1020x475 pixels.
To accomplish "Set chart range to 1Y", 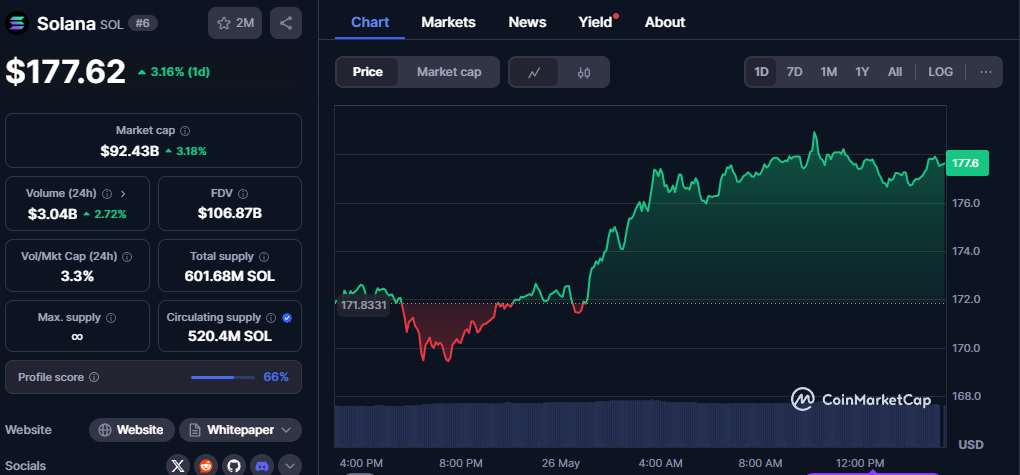I will coord(862,72).
